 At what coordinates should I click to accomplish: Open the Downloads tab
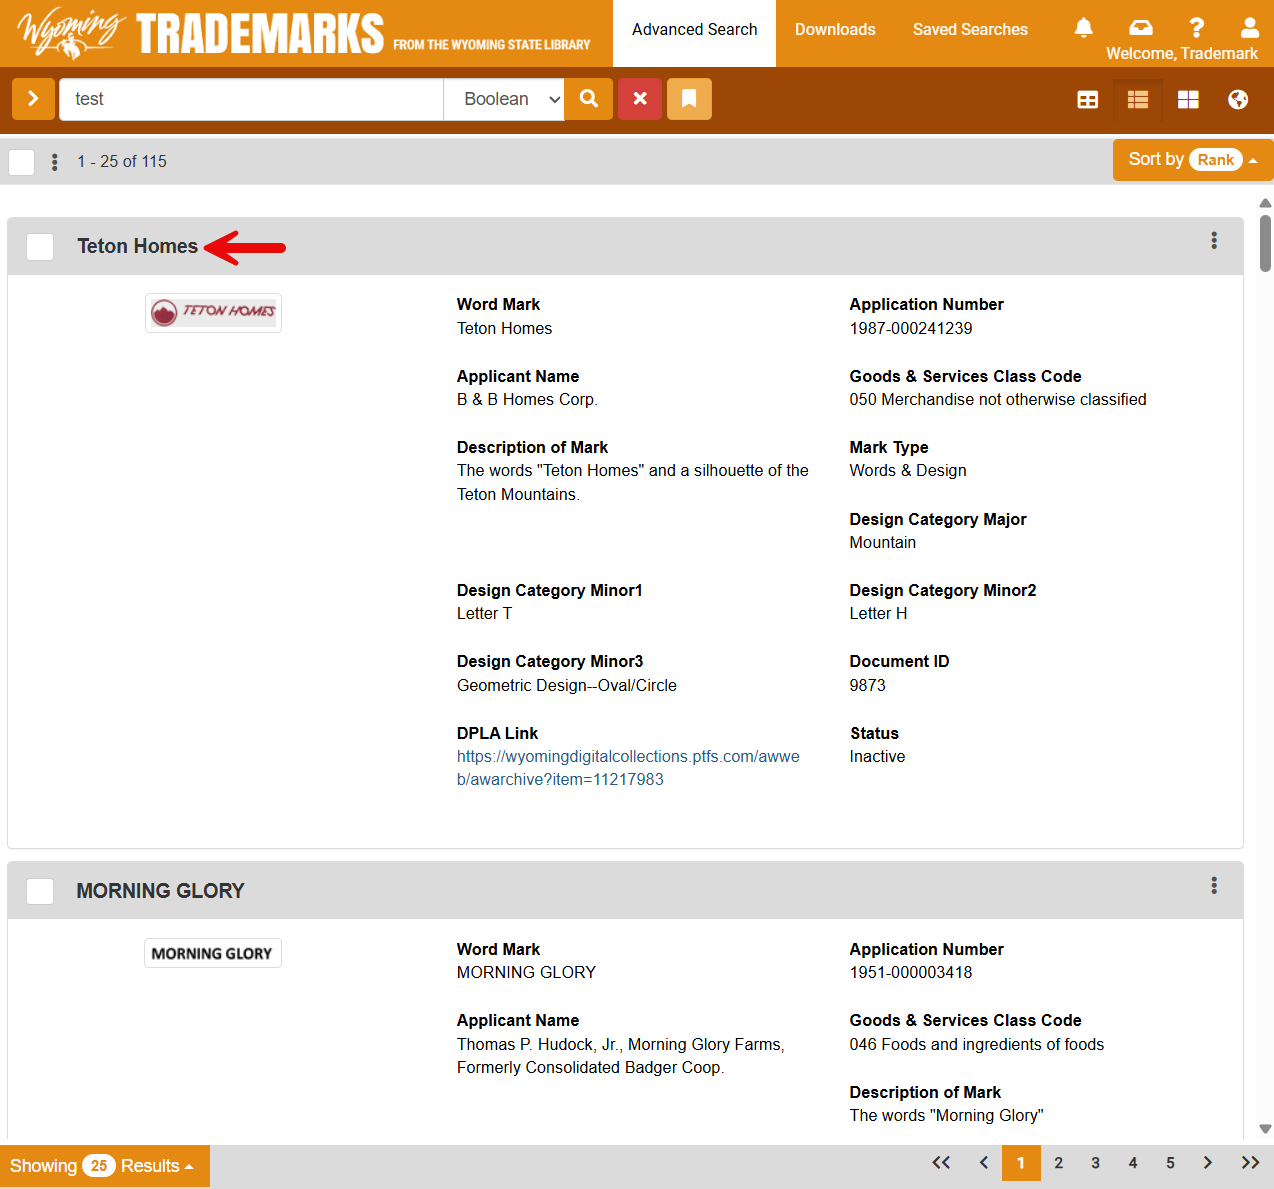(835, 30)
